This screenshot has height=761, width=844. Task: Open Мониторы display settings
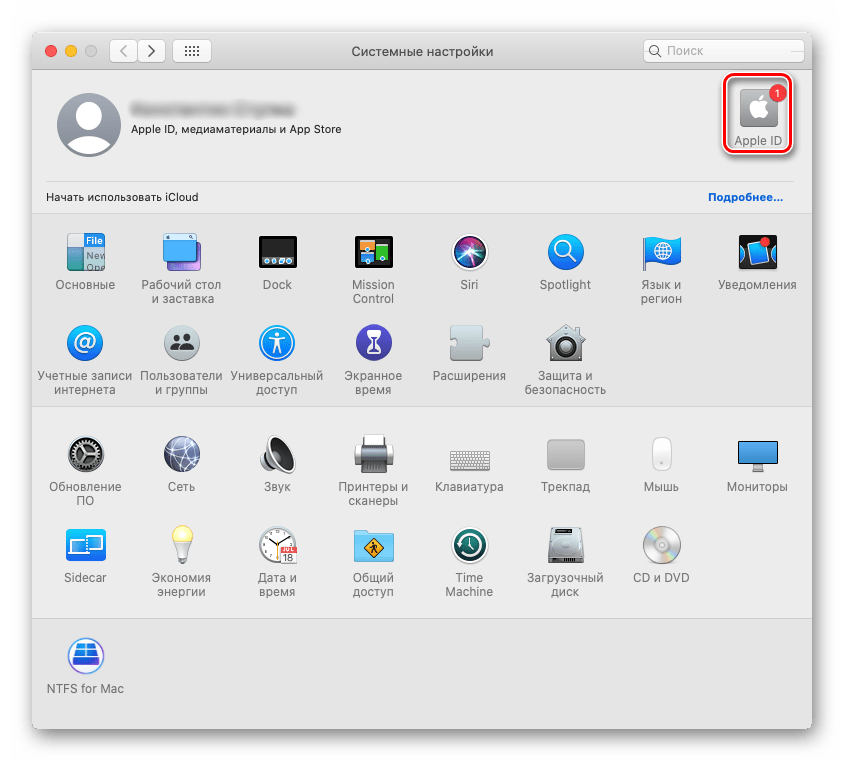(757, 454)
